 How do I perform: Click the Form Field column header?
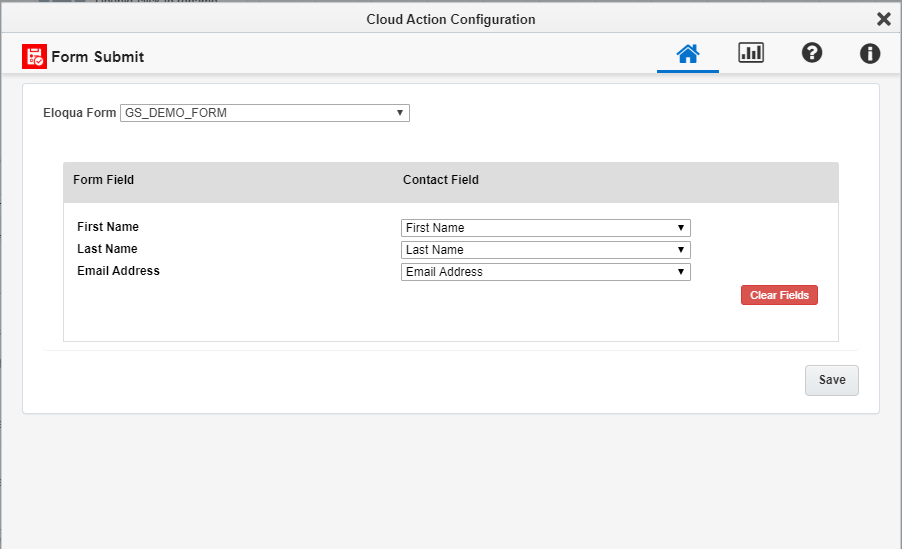(104, 180)
